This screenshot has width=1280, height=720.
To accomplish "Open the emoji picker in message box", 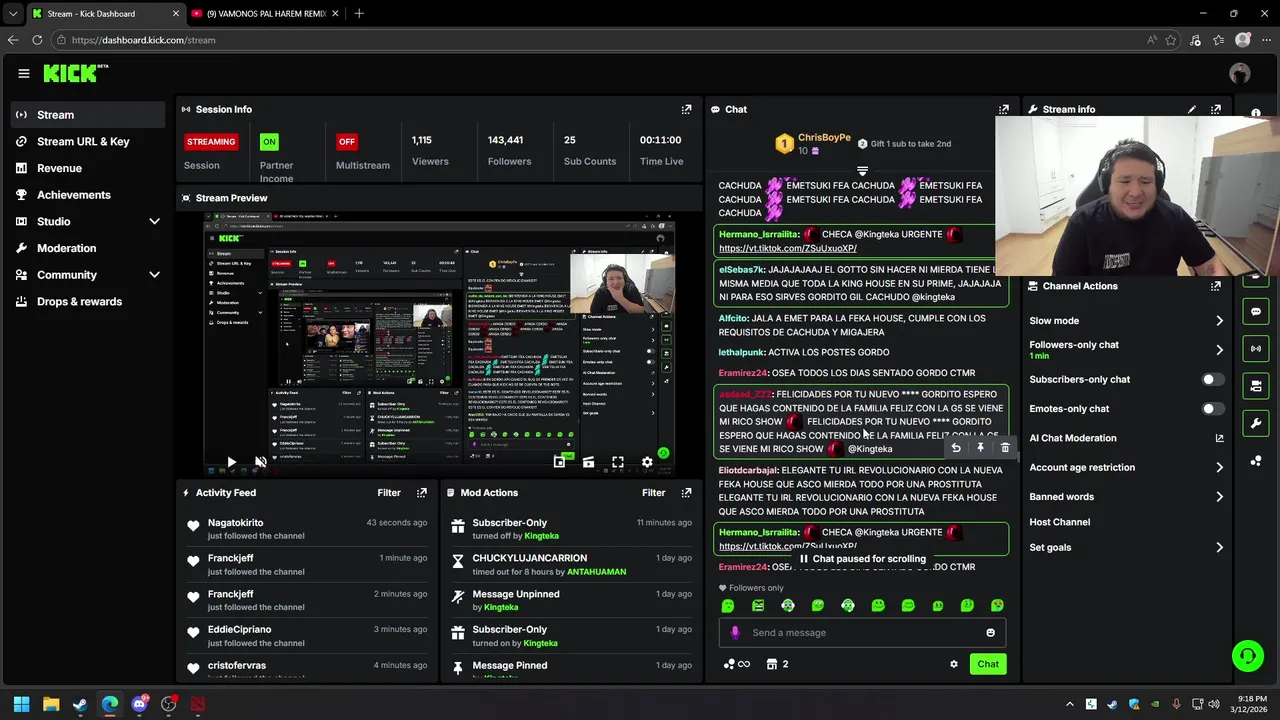I will [x=990, y=632].
